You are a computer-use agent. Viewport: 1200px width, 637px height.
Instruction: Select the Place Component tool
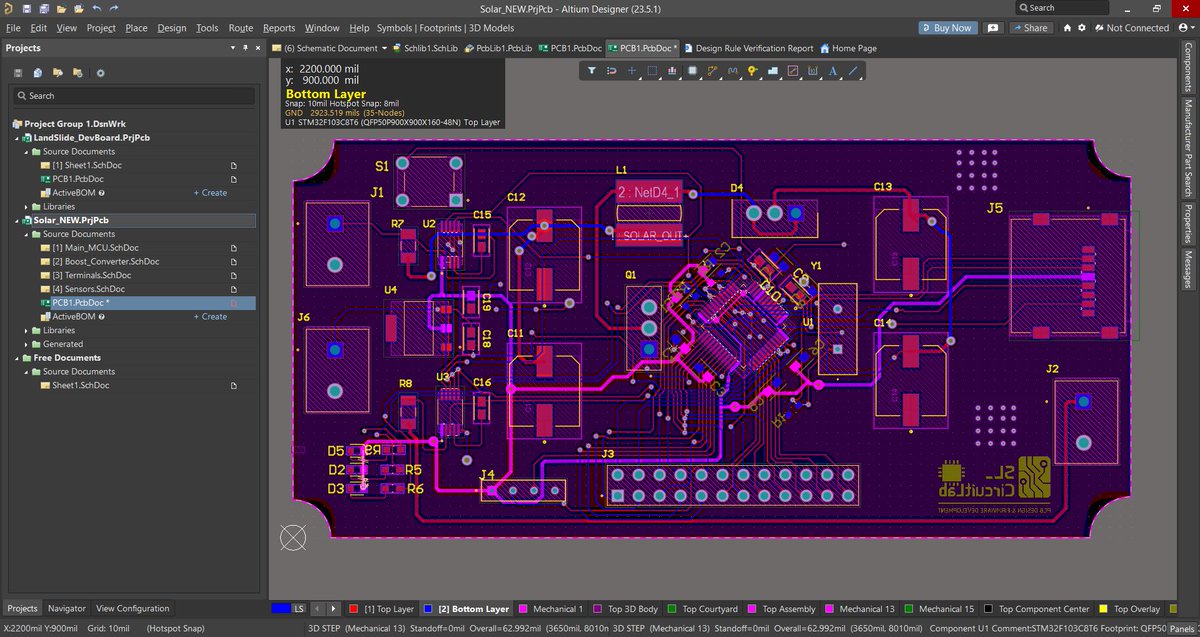click(692, 71)
